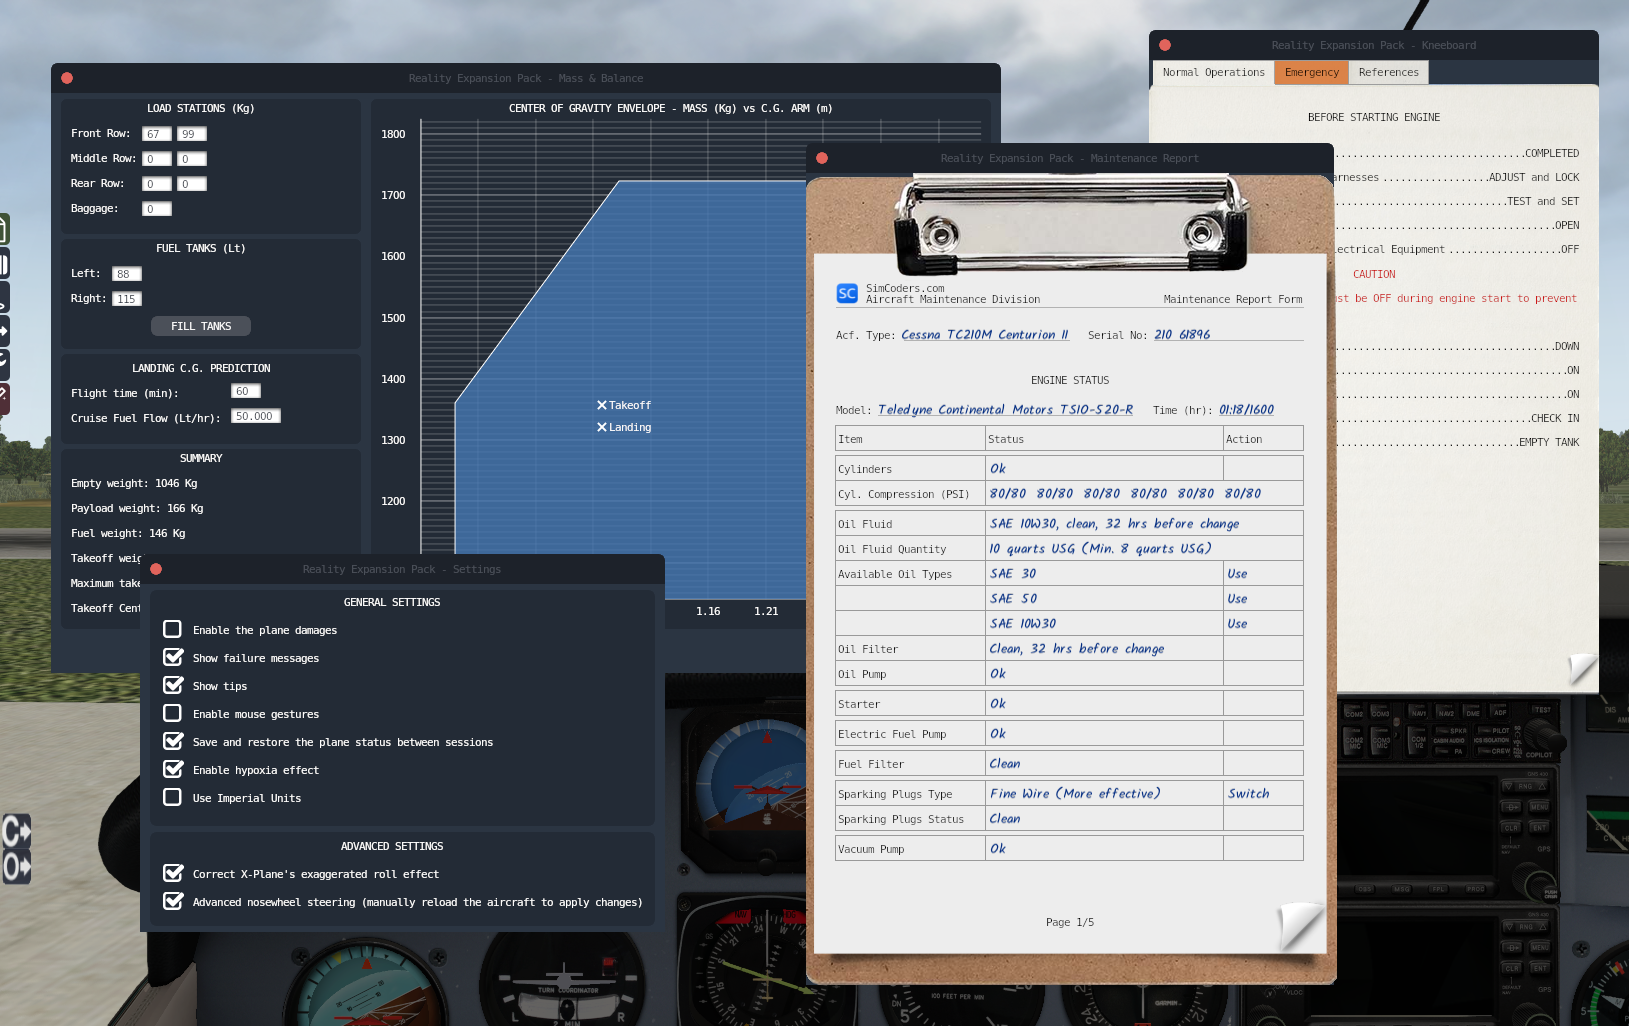Click the Front Row field showing 99
Viewport: 1629px width, 1026px height.
192,134
